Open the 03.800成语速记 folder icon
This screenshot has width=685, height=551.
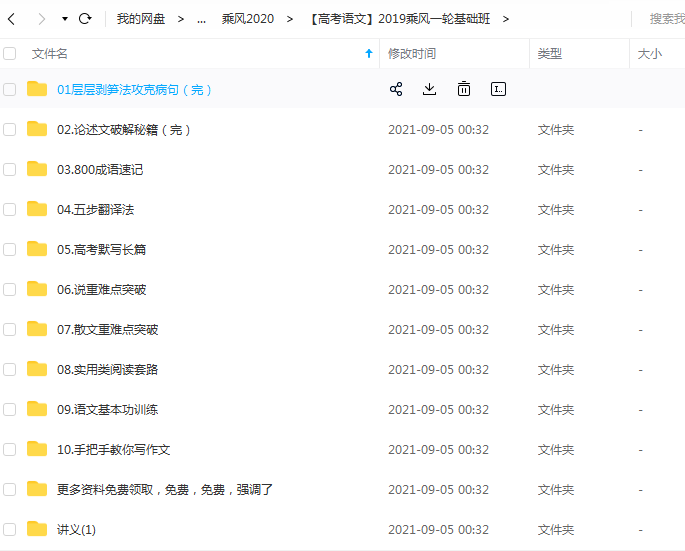pos(37,169)
